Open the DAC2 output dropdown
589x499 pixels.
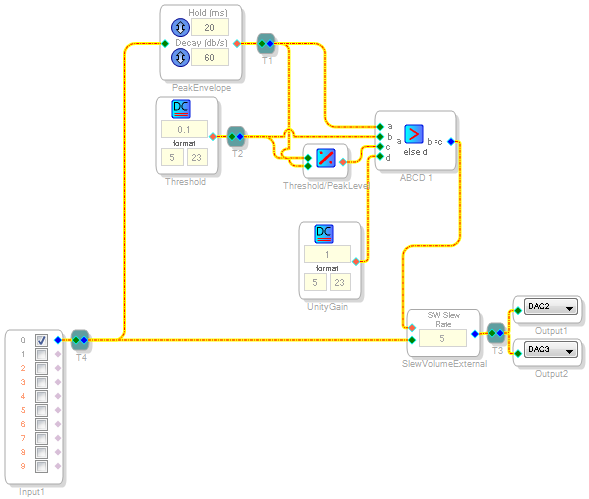550,307
